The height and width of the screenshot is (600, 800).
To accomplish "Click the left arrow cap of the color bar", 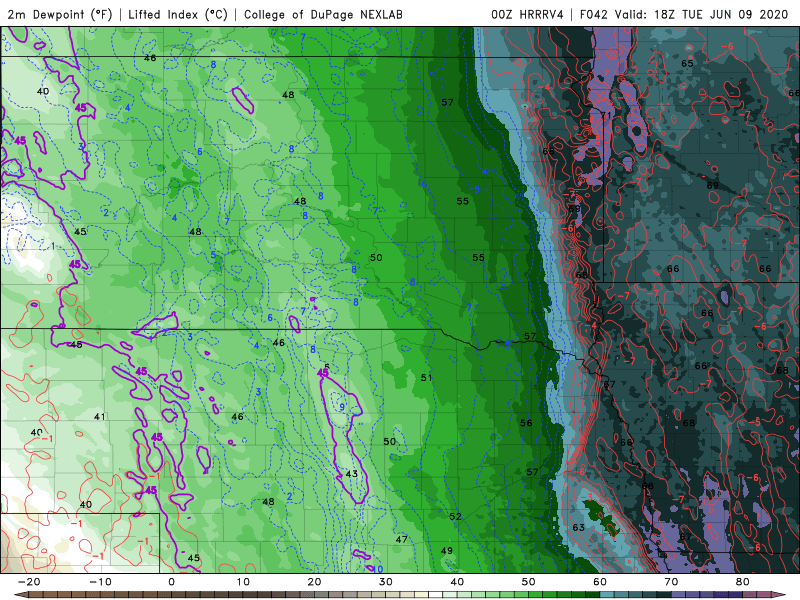I will (20, 595).
